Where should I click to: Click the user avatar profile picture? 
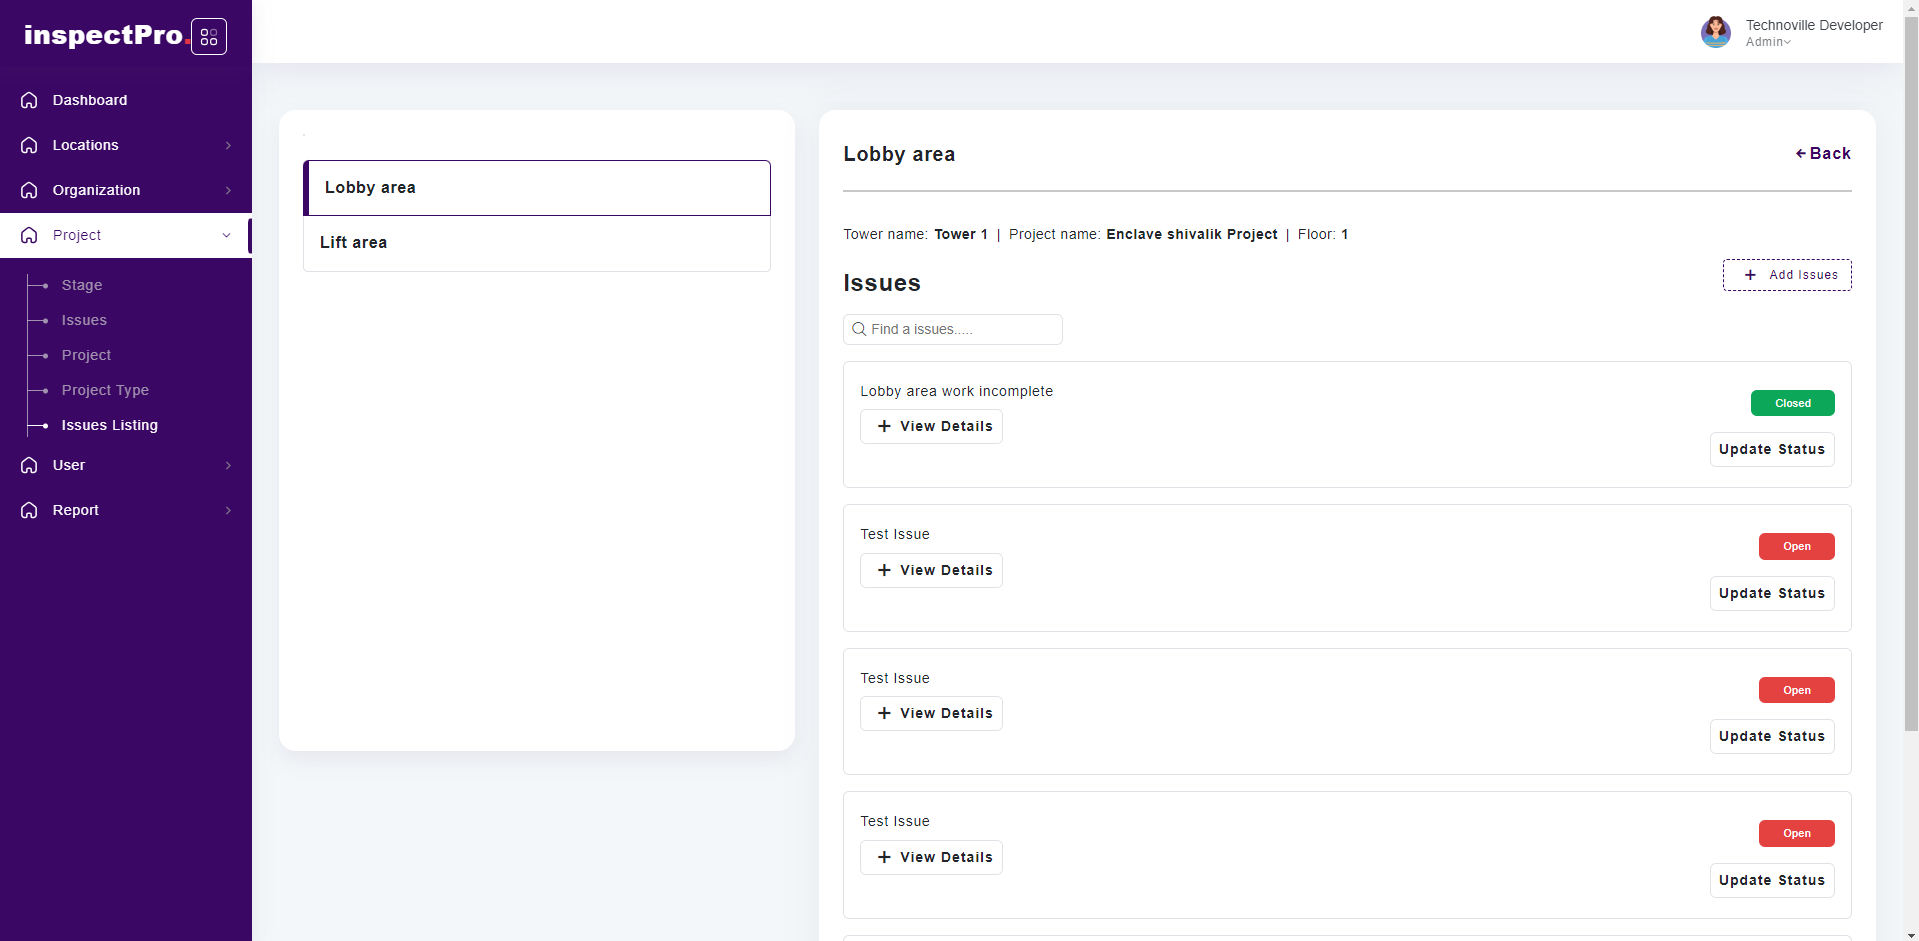(1715, 32)
